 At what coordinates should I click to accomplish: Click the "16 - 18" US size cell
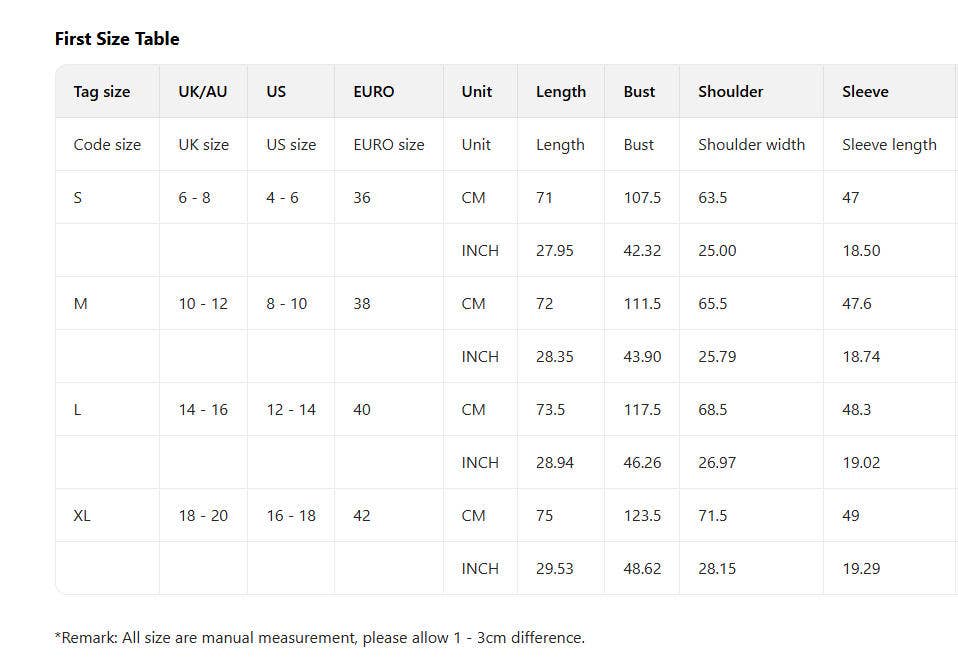[x=291, y=515]
